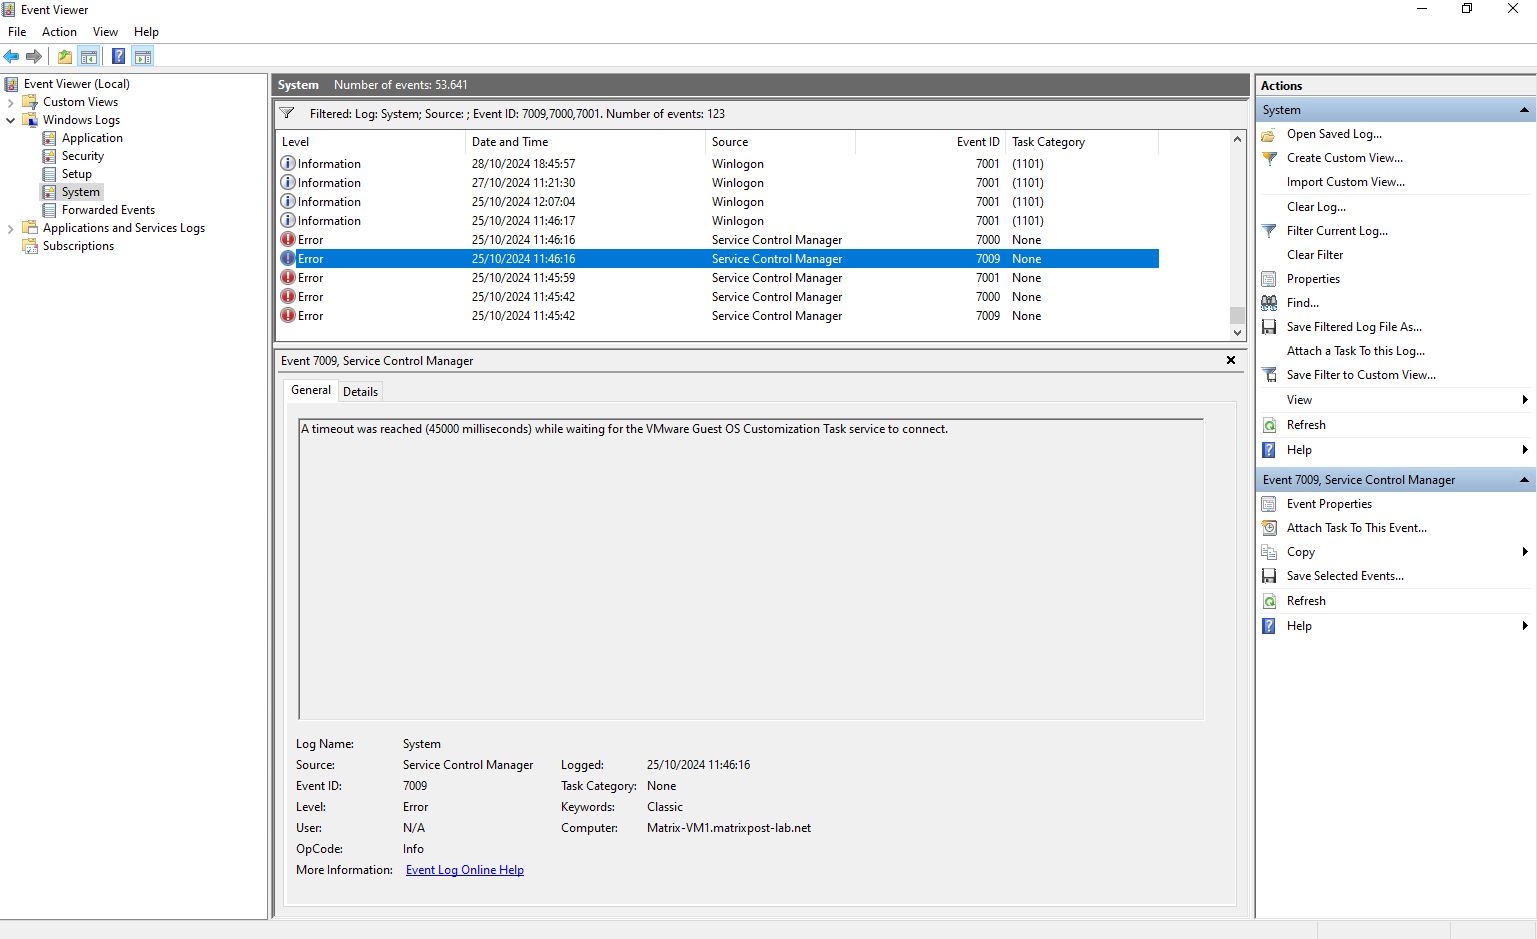
Task: Select the Application log in the tree
Action: point(92,138)
